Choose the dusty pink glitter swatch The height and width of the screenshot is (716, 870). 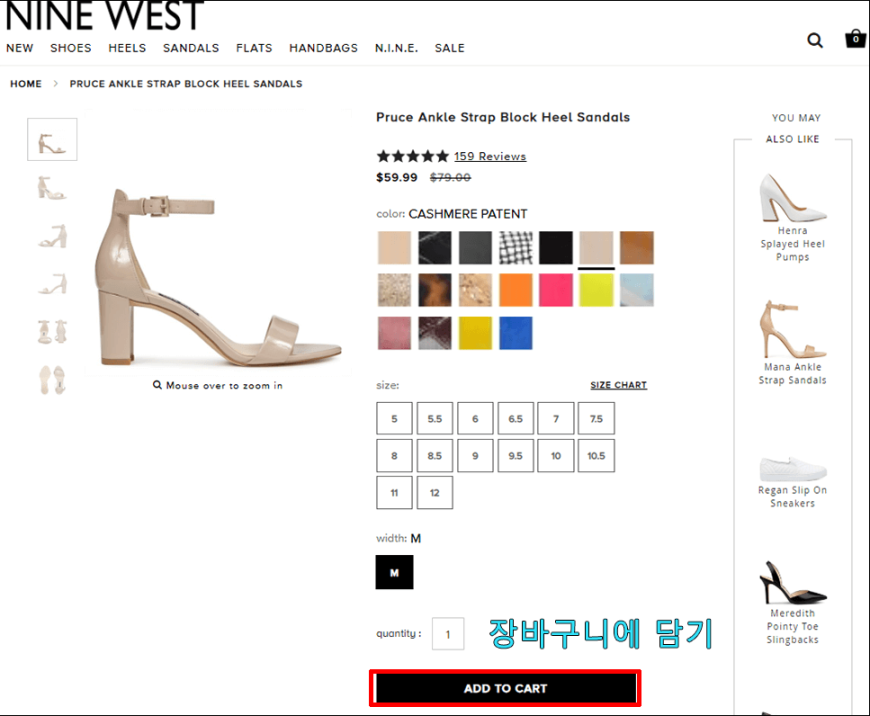click(394, 333)
